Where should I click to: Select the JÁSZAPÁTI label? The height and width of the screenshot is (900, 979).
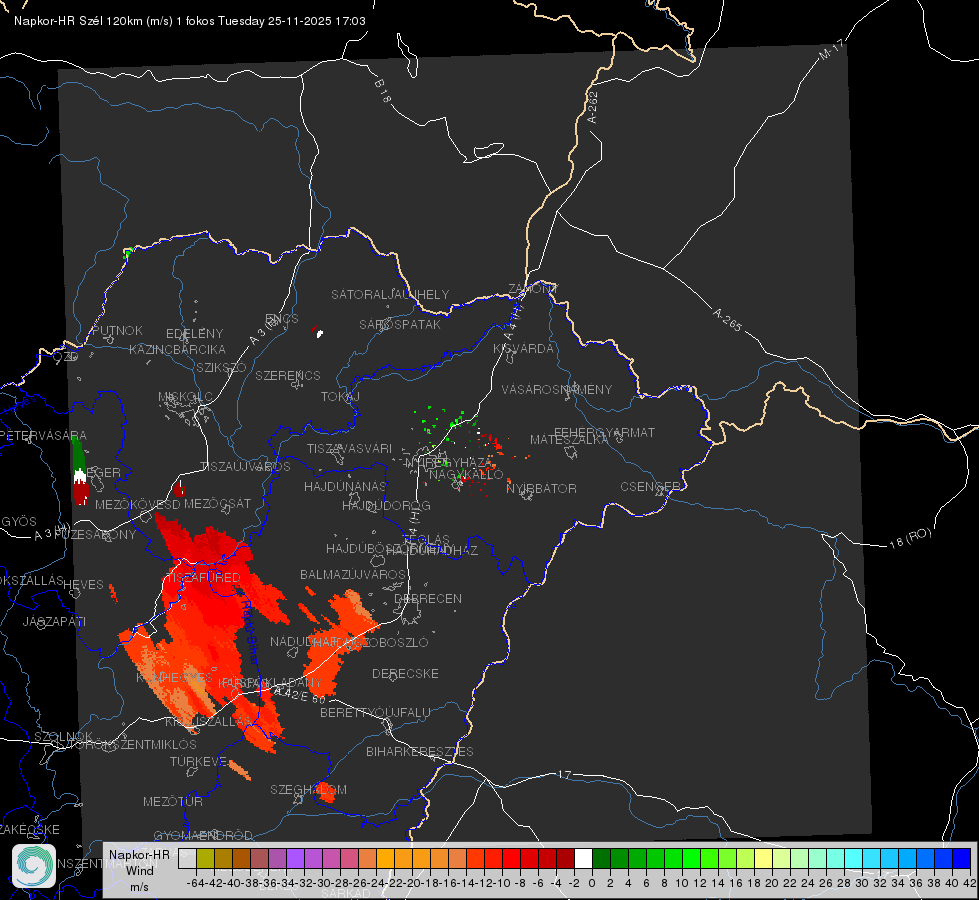point(54,621)
